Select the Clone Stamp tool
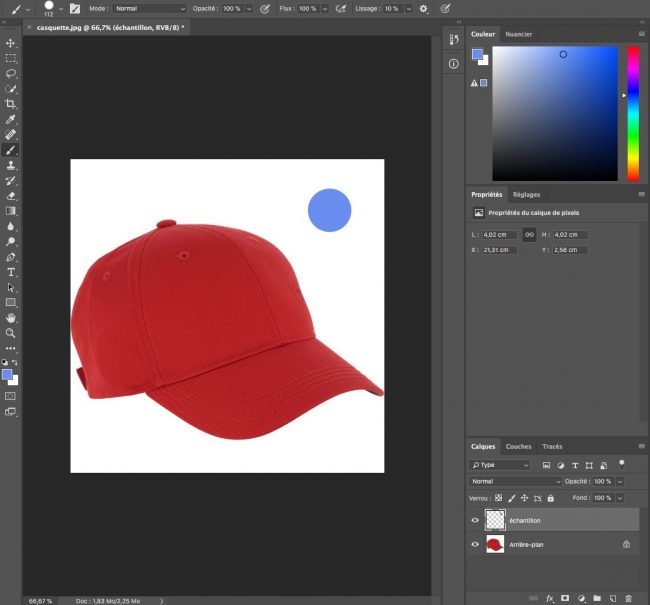 (x=11, y=165)
